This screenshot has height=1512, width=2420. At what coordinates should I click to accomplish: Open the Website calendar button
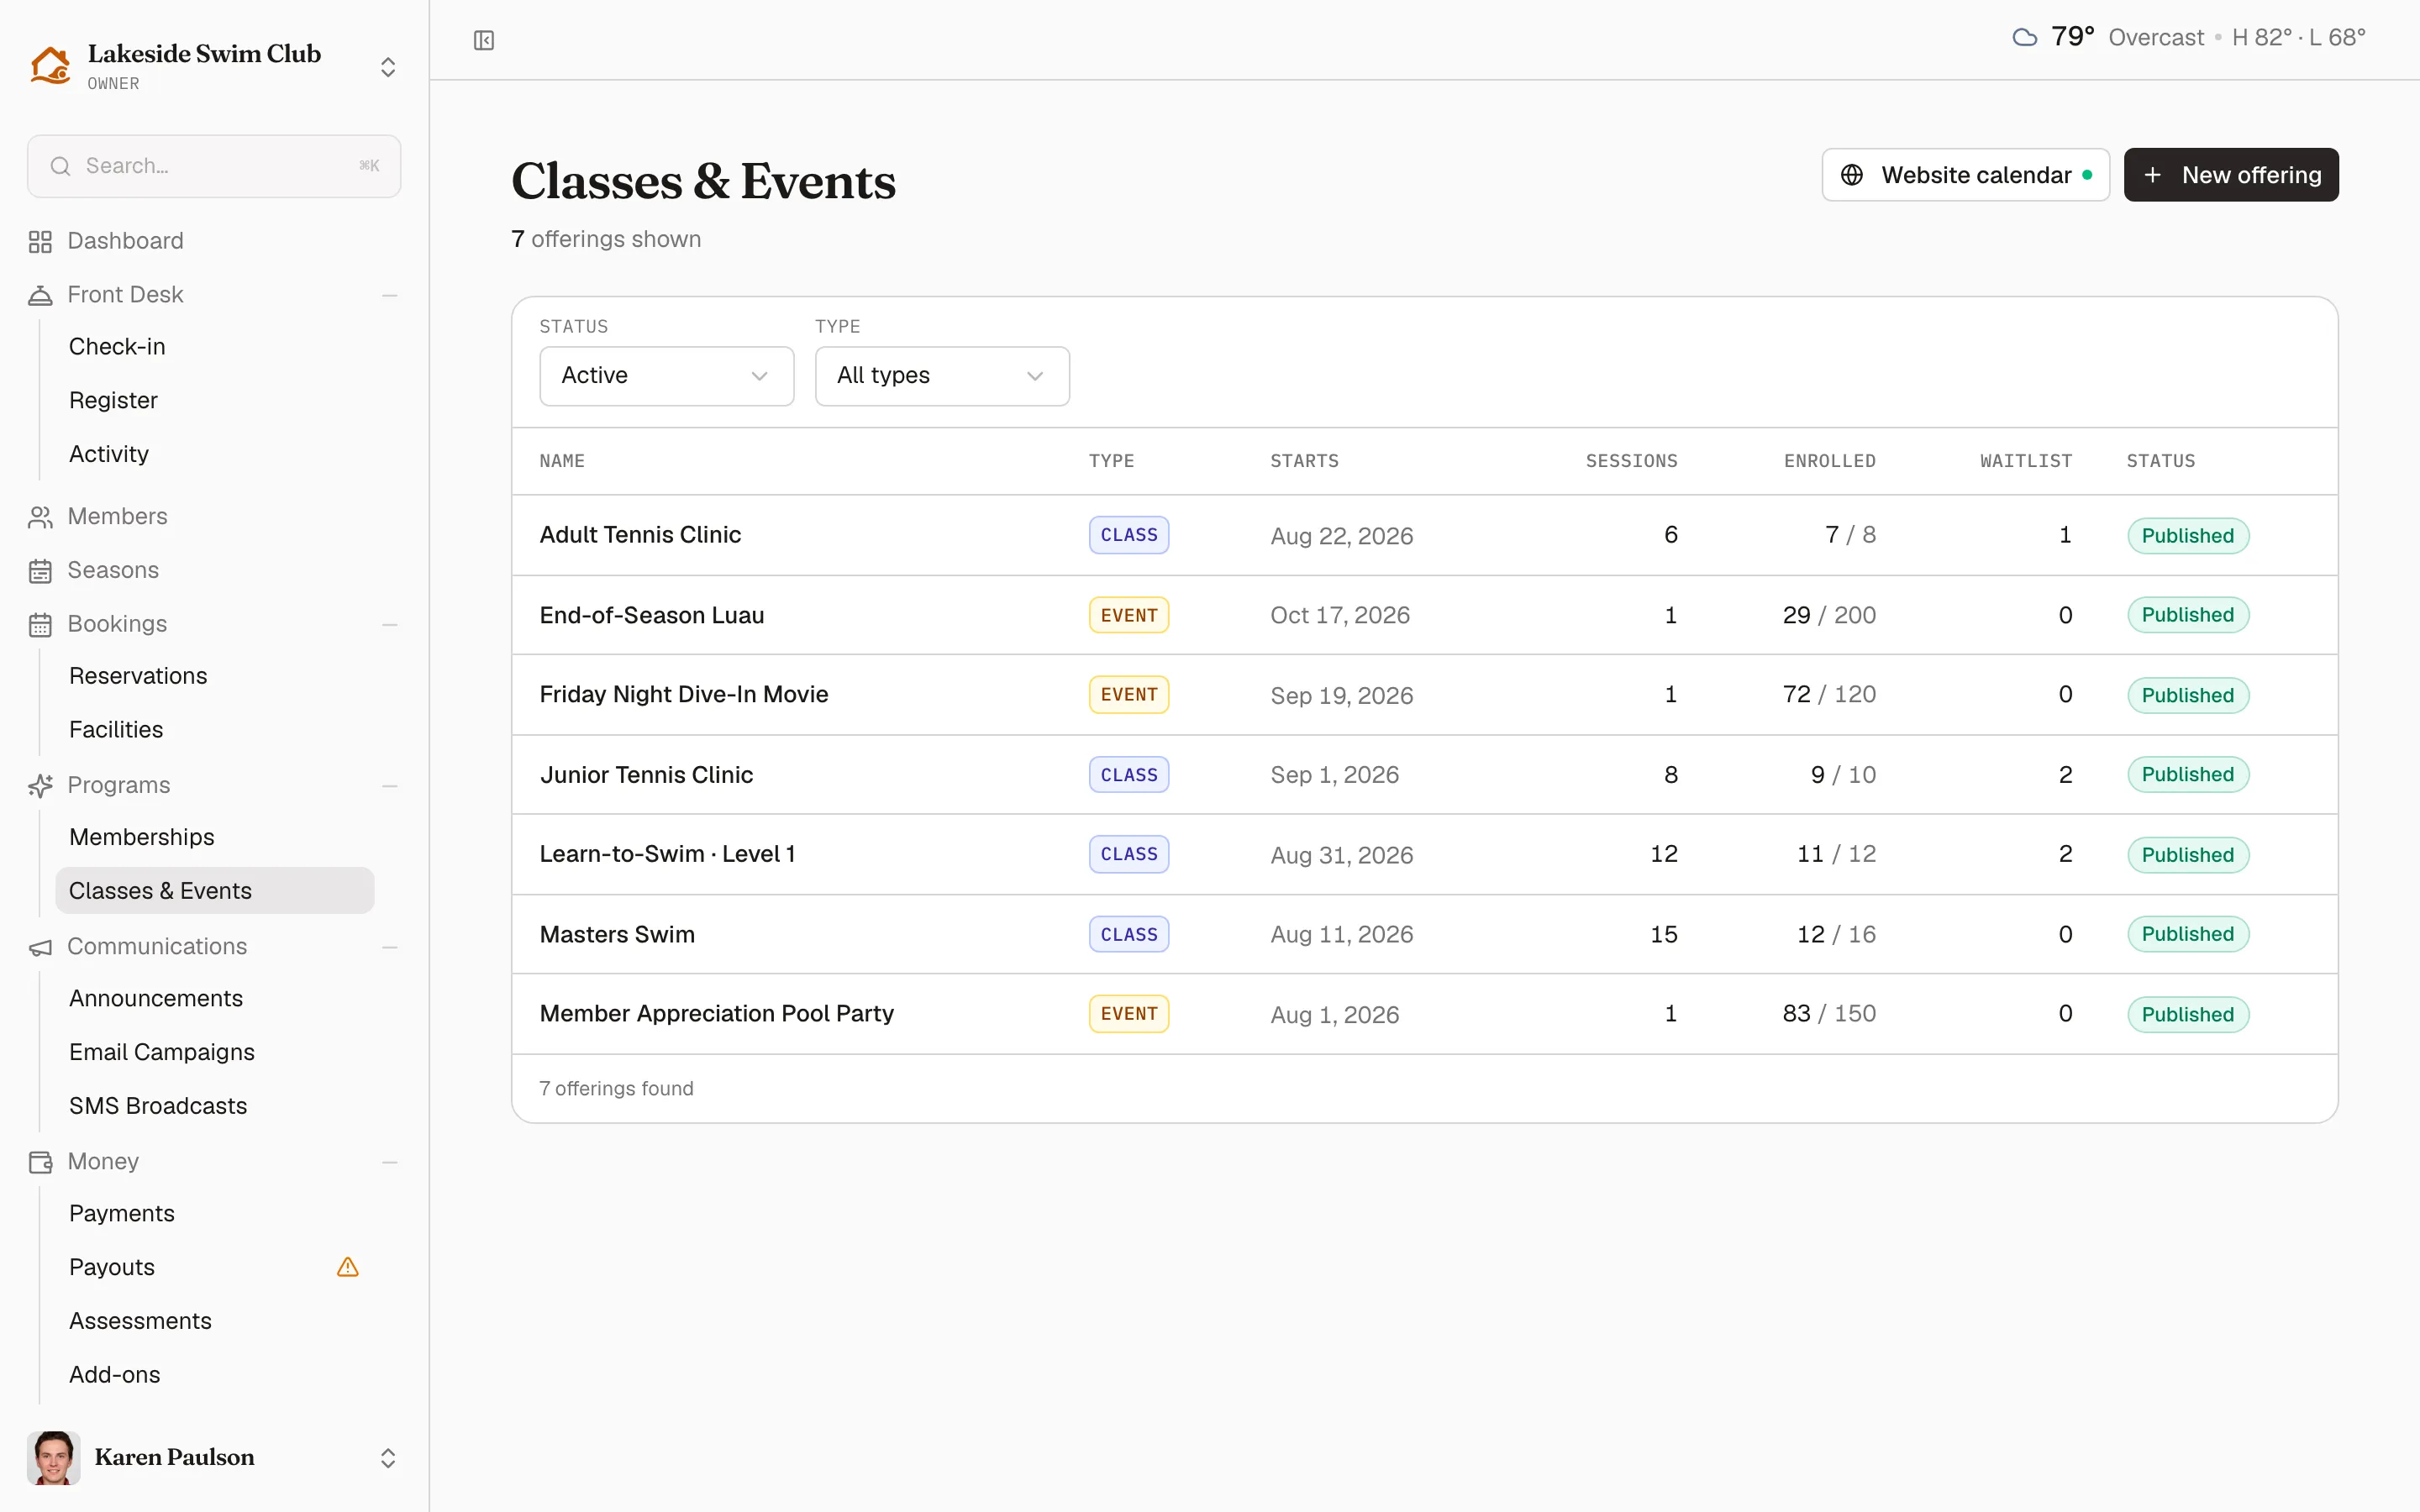pyautogui.click(x=1965, y=175)
